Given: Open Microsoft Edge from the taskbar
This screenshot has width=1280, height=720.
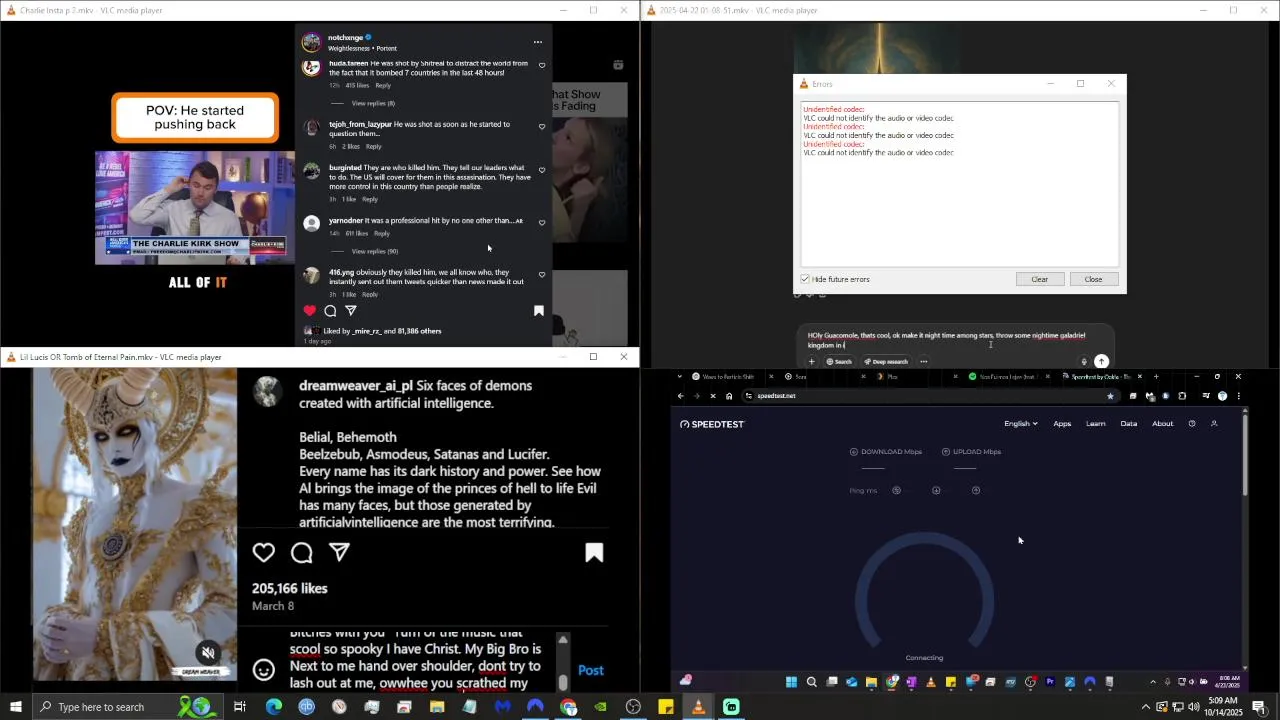Looking at the screenshot, I should (x=274, y=707).
